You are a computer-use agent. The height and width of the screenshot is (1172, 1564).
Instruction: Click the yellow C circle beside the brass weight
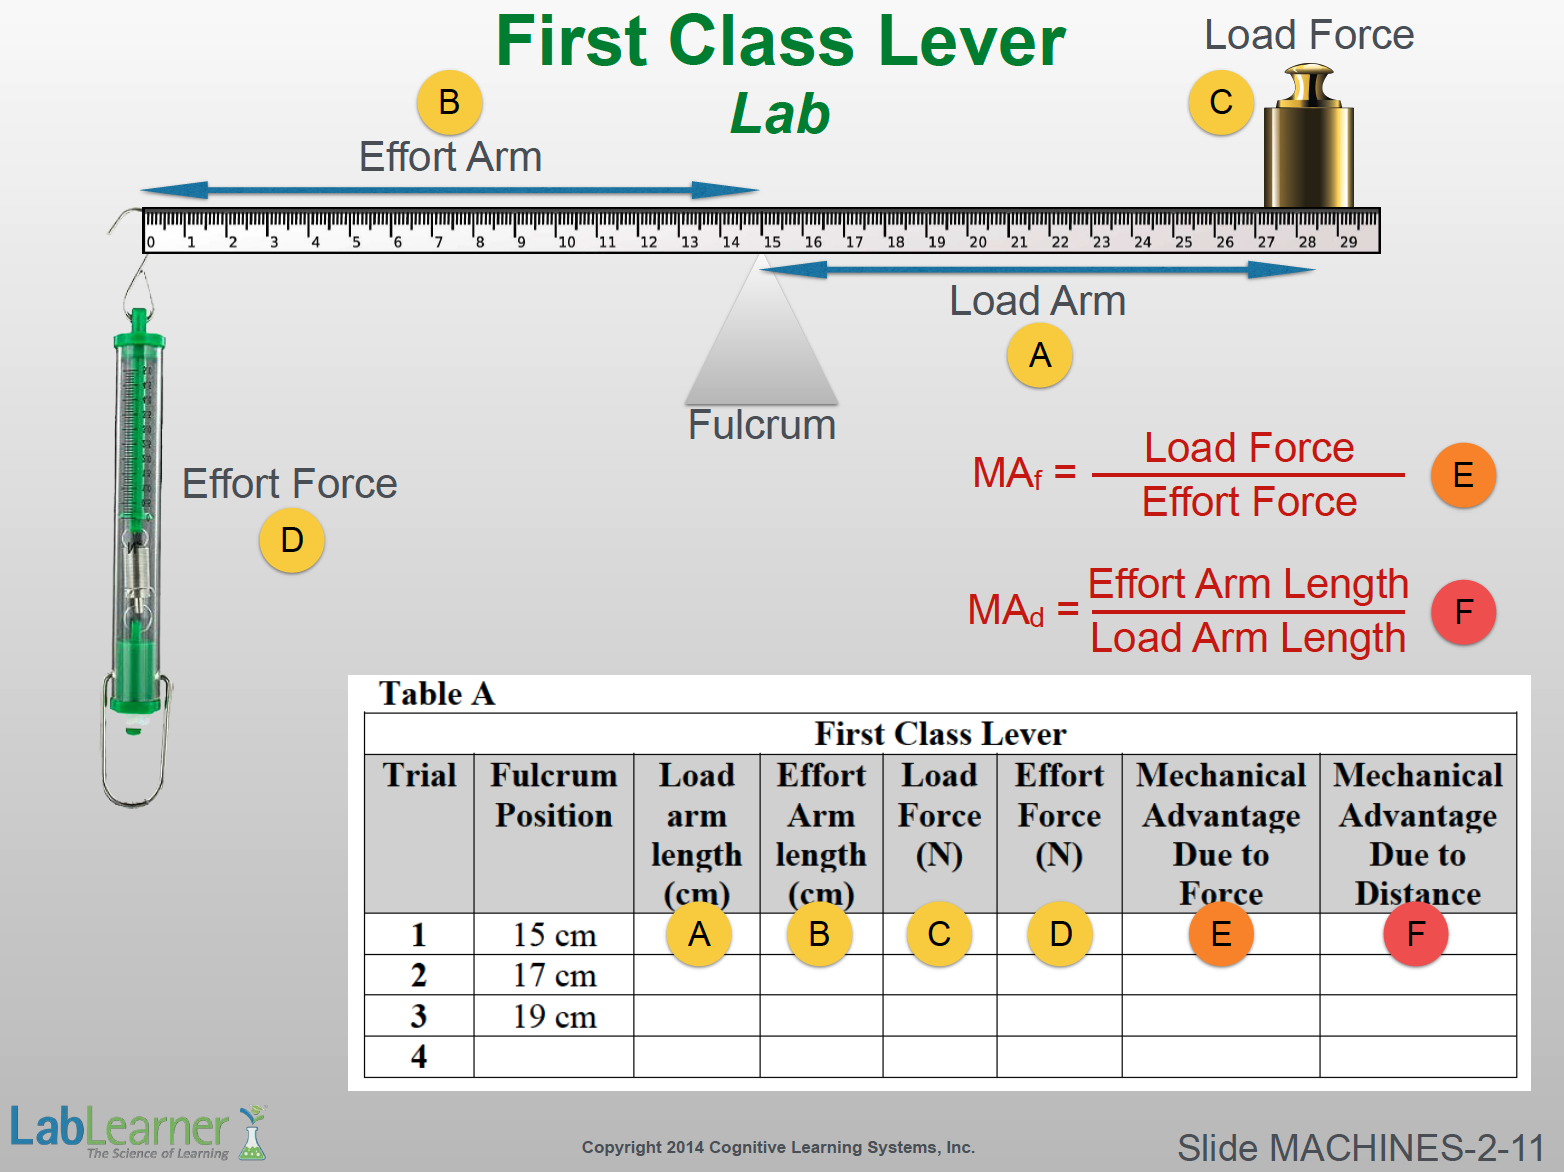1221,102
